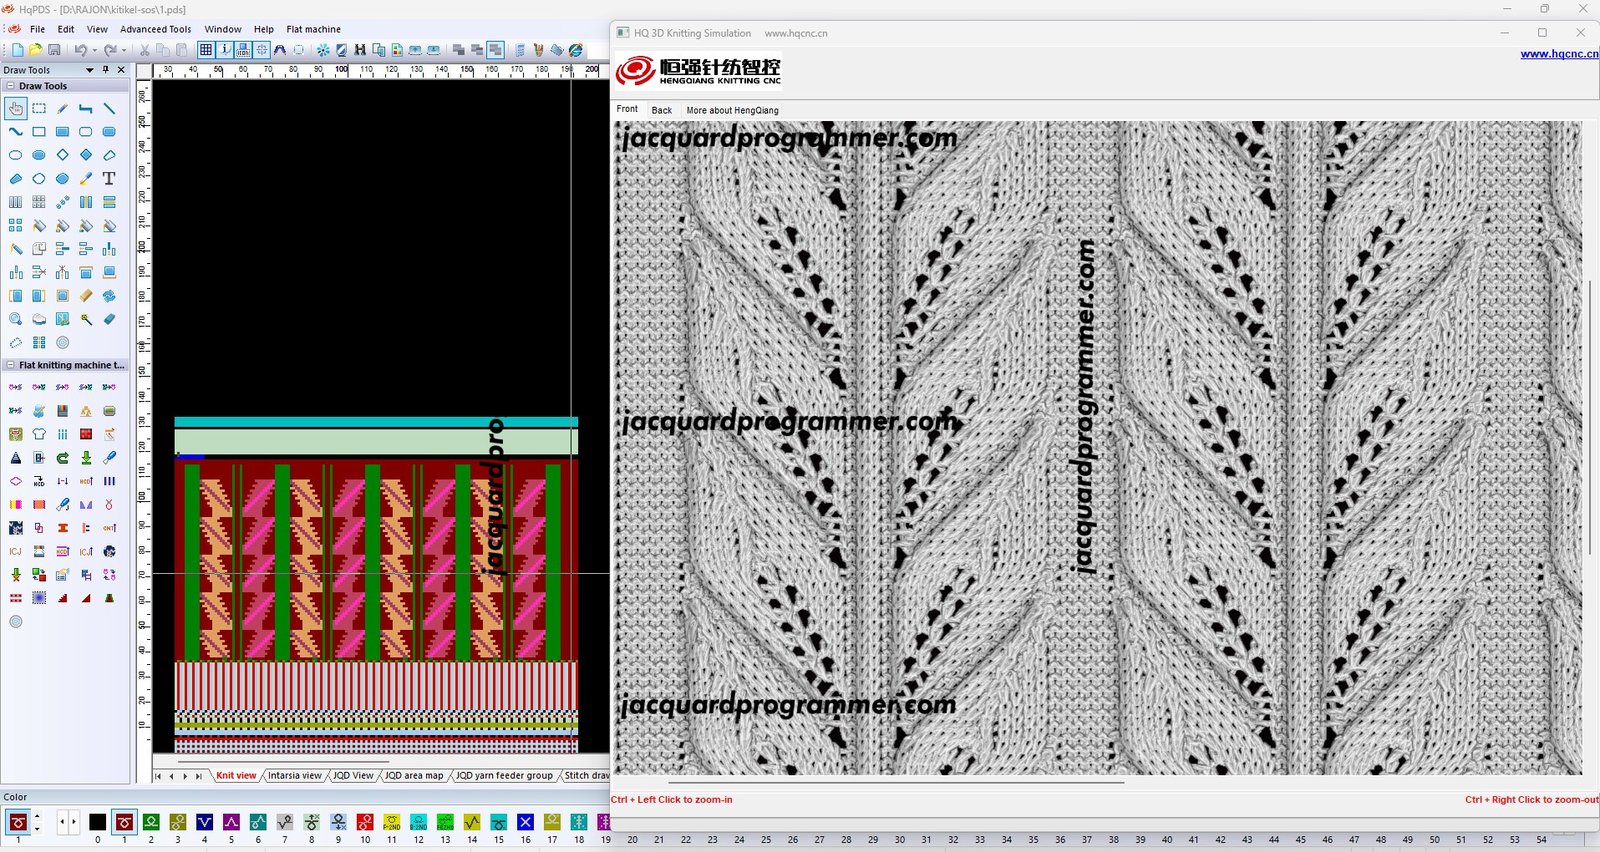Viewport: 1600px width, 852px height.
Task: Pin the Draw Tools panel
Action: click(x=106, y=70)
